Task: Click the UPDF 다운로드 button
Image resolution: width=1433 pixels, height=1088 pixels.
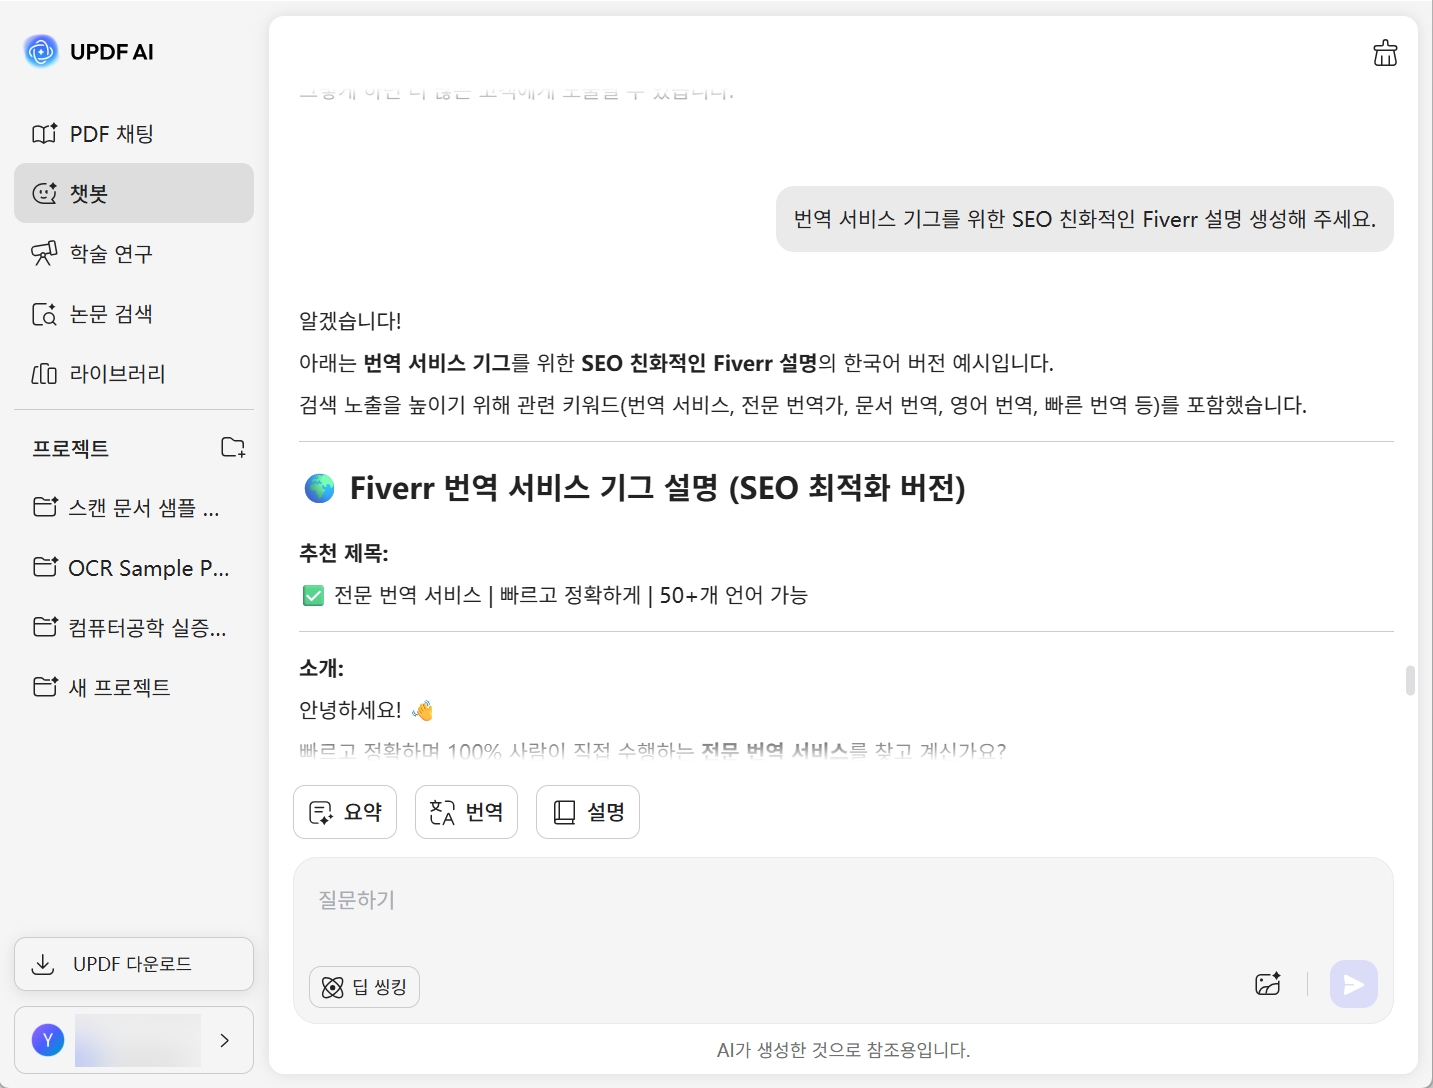Action: coord(133,964)
